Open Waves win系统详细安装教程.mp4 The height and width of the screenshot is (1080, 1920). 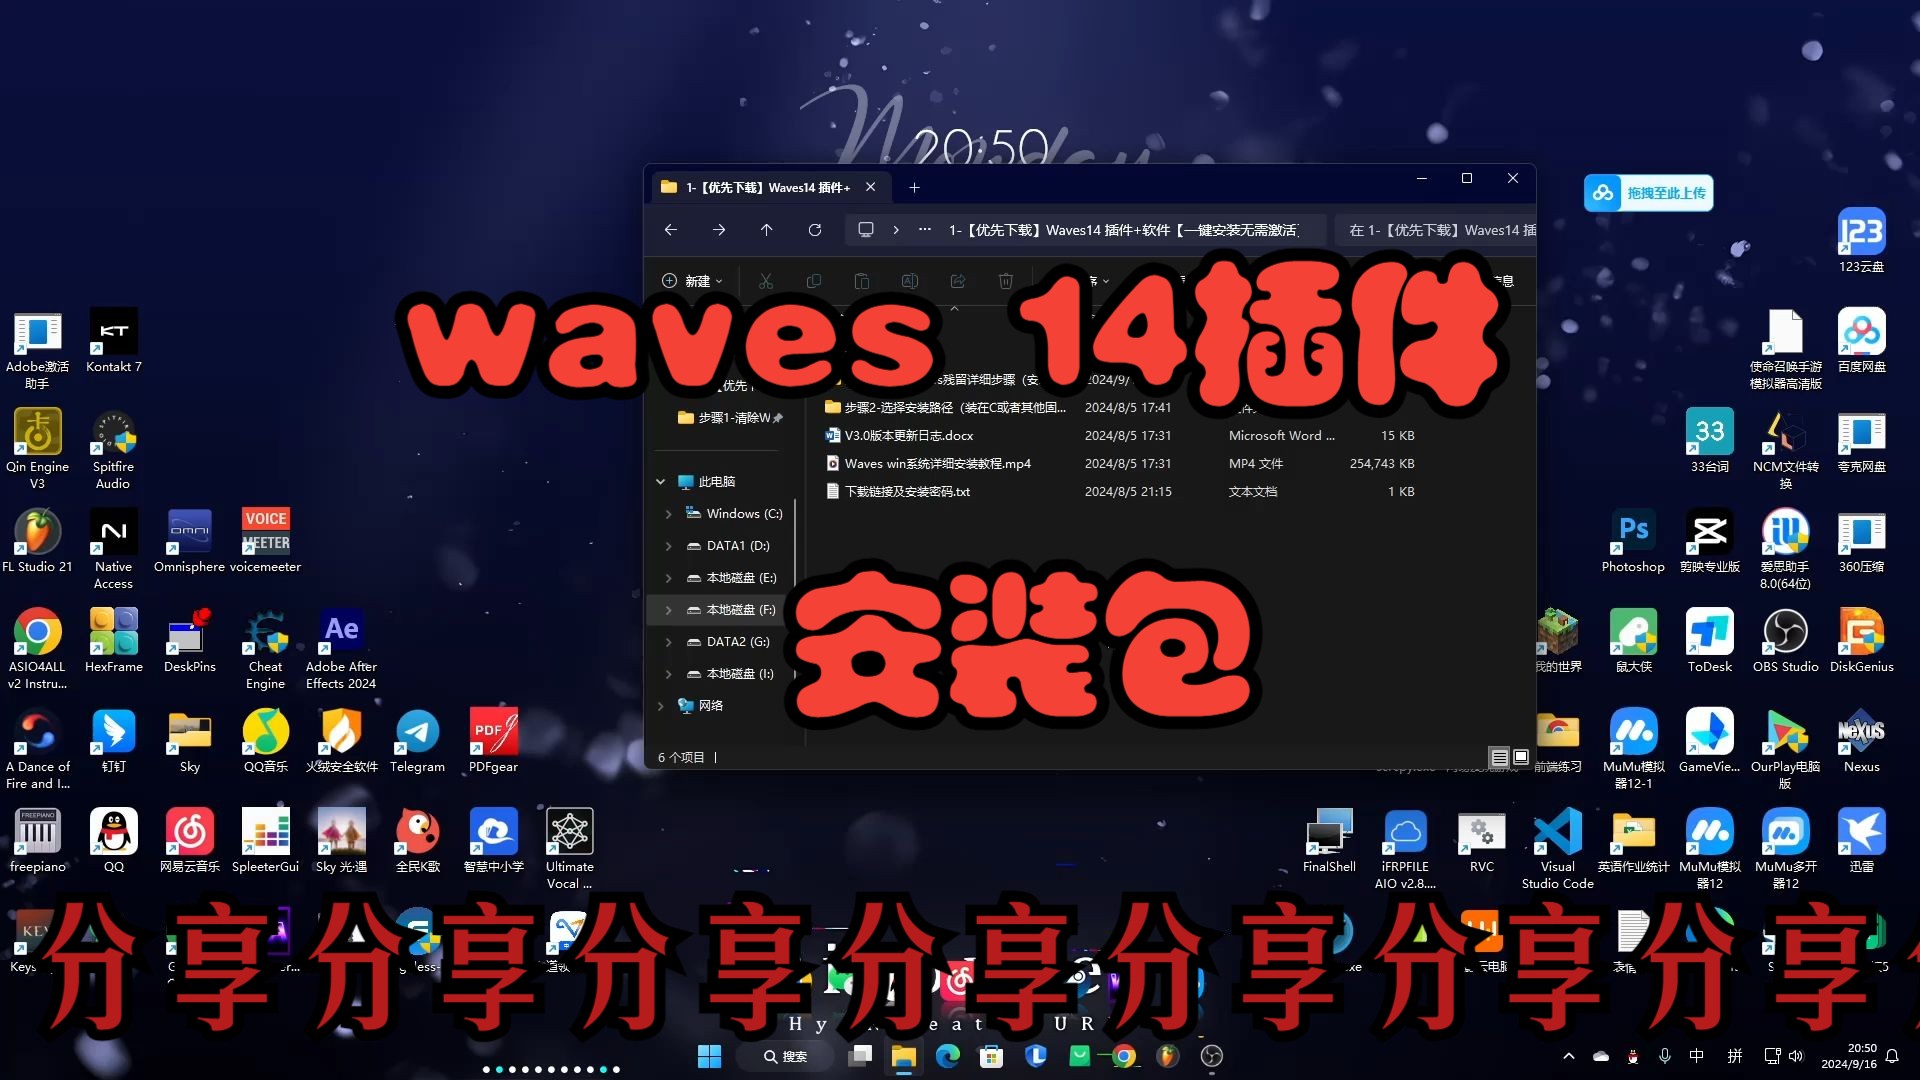[938, 463]
